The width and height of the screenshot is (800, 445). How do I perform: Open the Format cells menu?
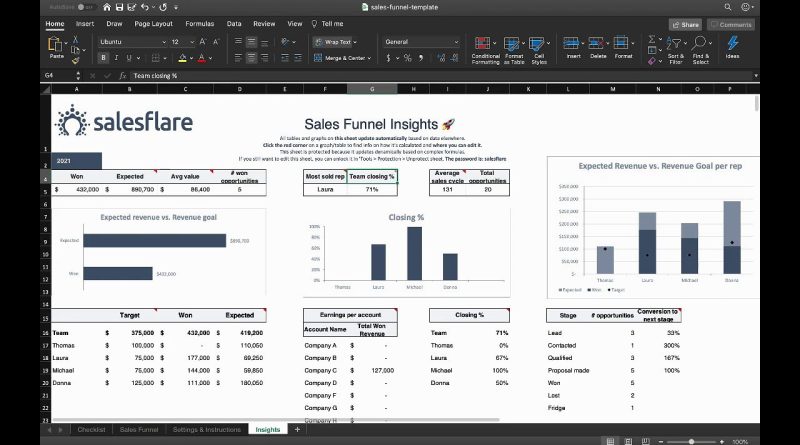pos(623,47)
